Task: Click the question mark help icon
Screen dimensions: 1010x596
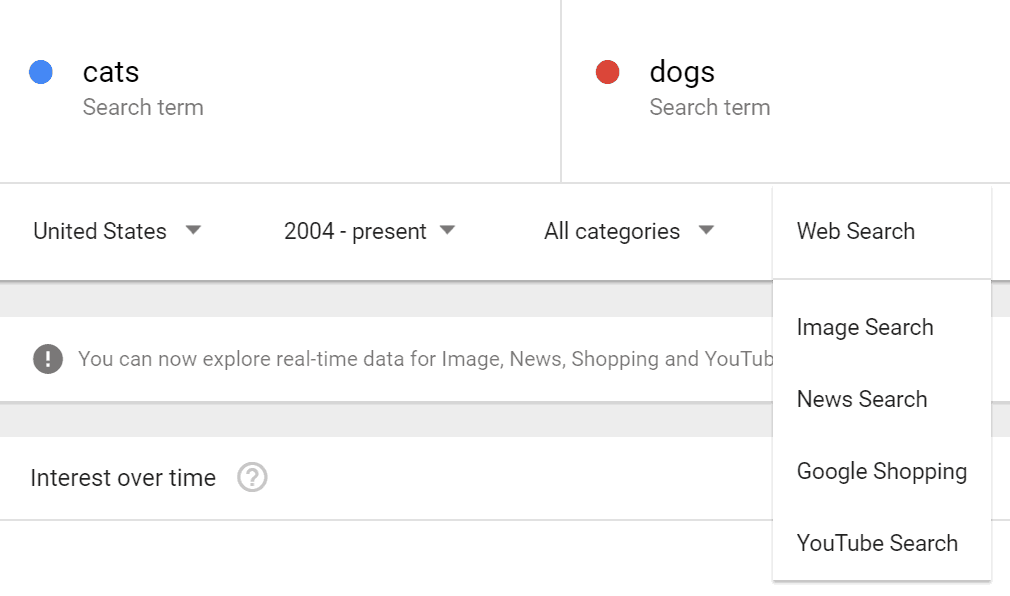Action: [x=252, y=478]
